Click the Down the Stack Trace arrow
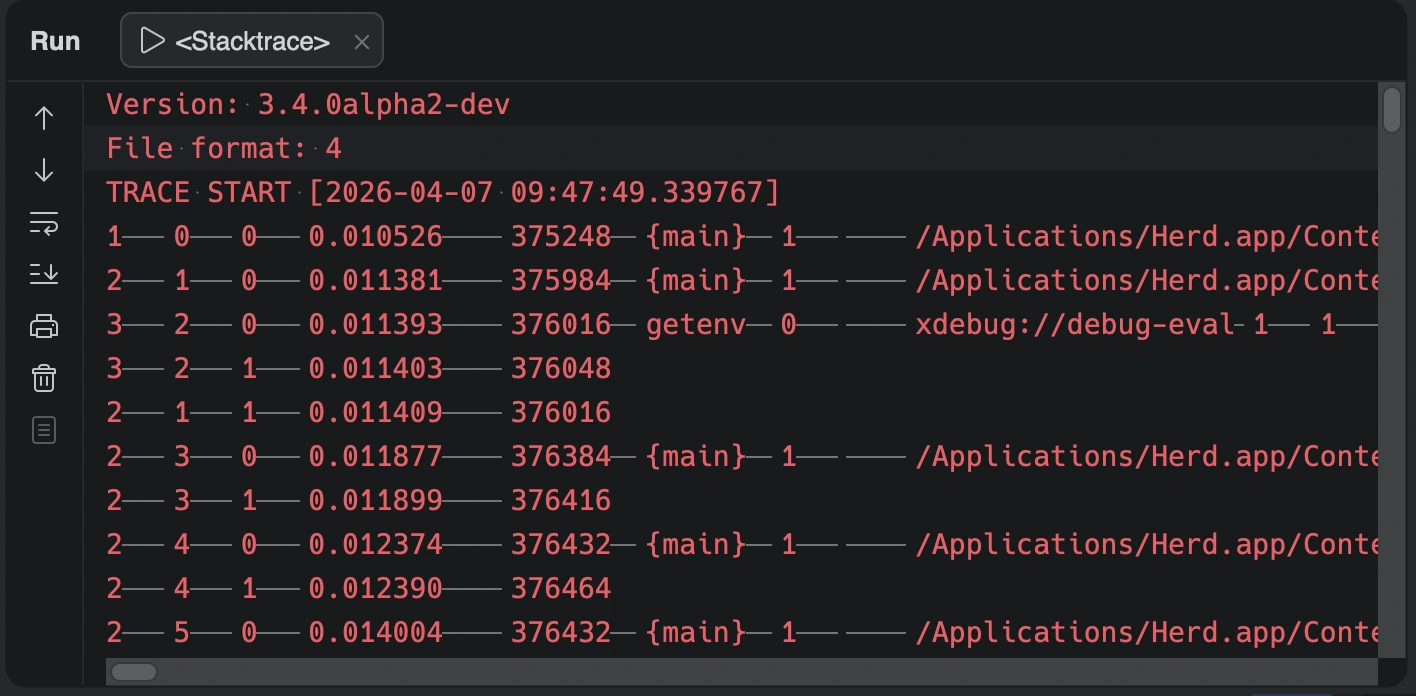 pyautogui.click(x=44, y=171)
